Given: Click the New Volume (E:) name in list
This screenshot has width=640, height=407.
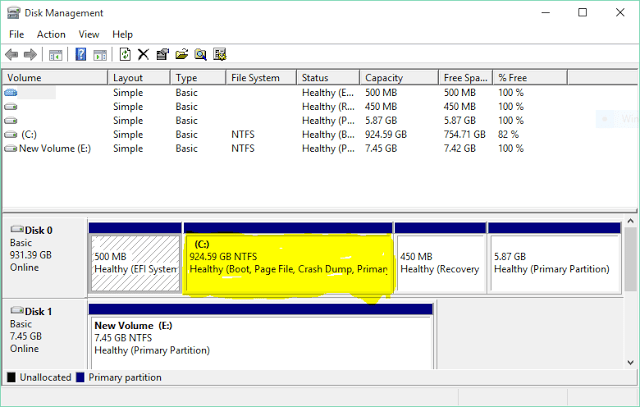Looking at the screenshot, I should point(55,149).
